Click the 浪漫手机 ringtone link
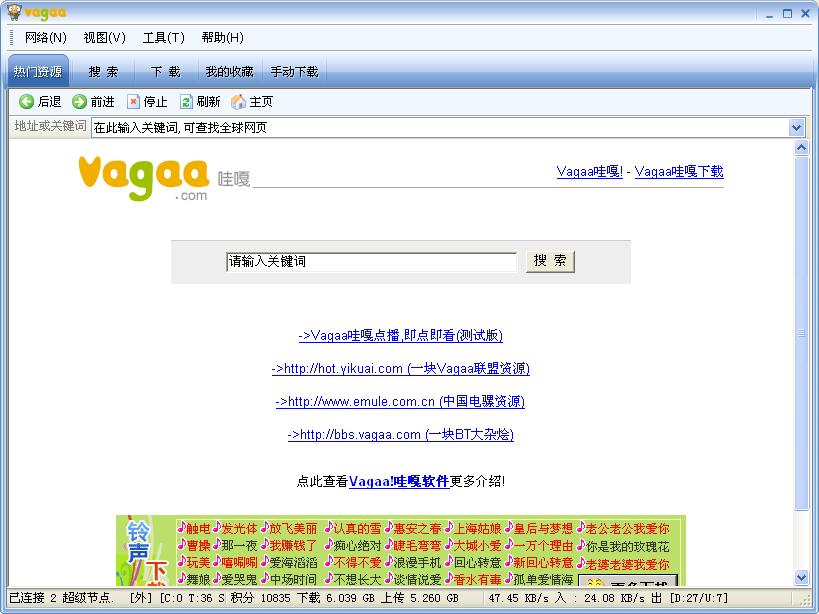The image size is (819, 614). [x=417, y=562]
